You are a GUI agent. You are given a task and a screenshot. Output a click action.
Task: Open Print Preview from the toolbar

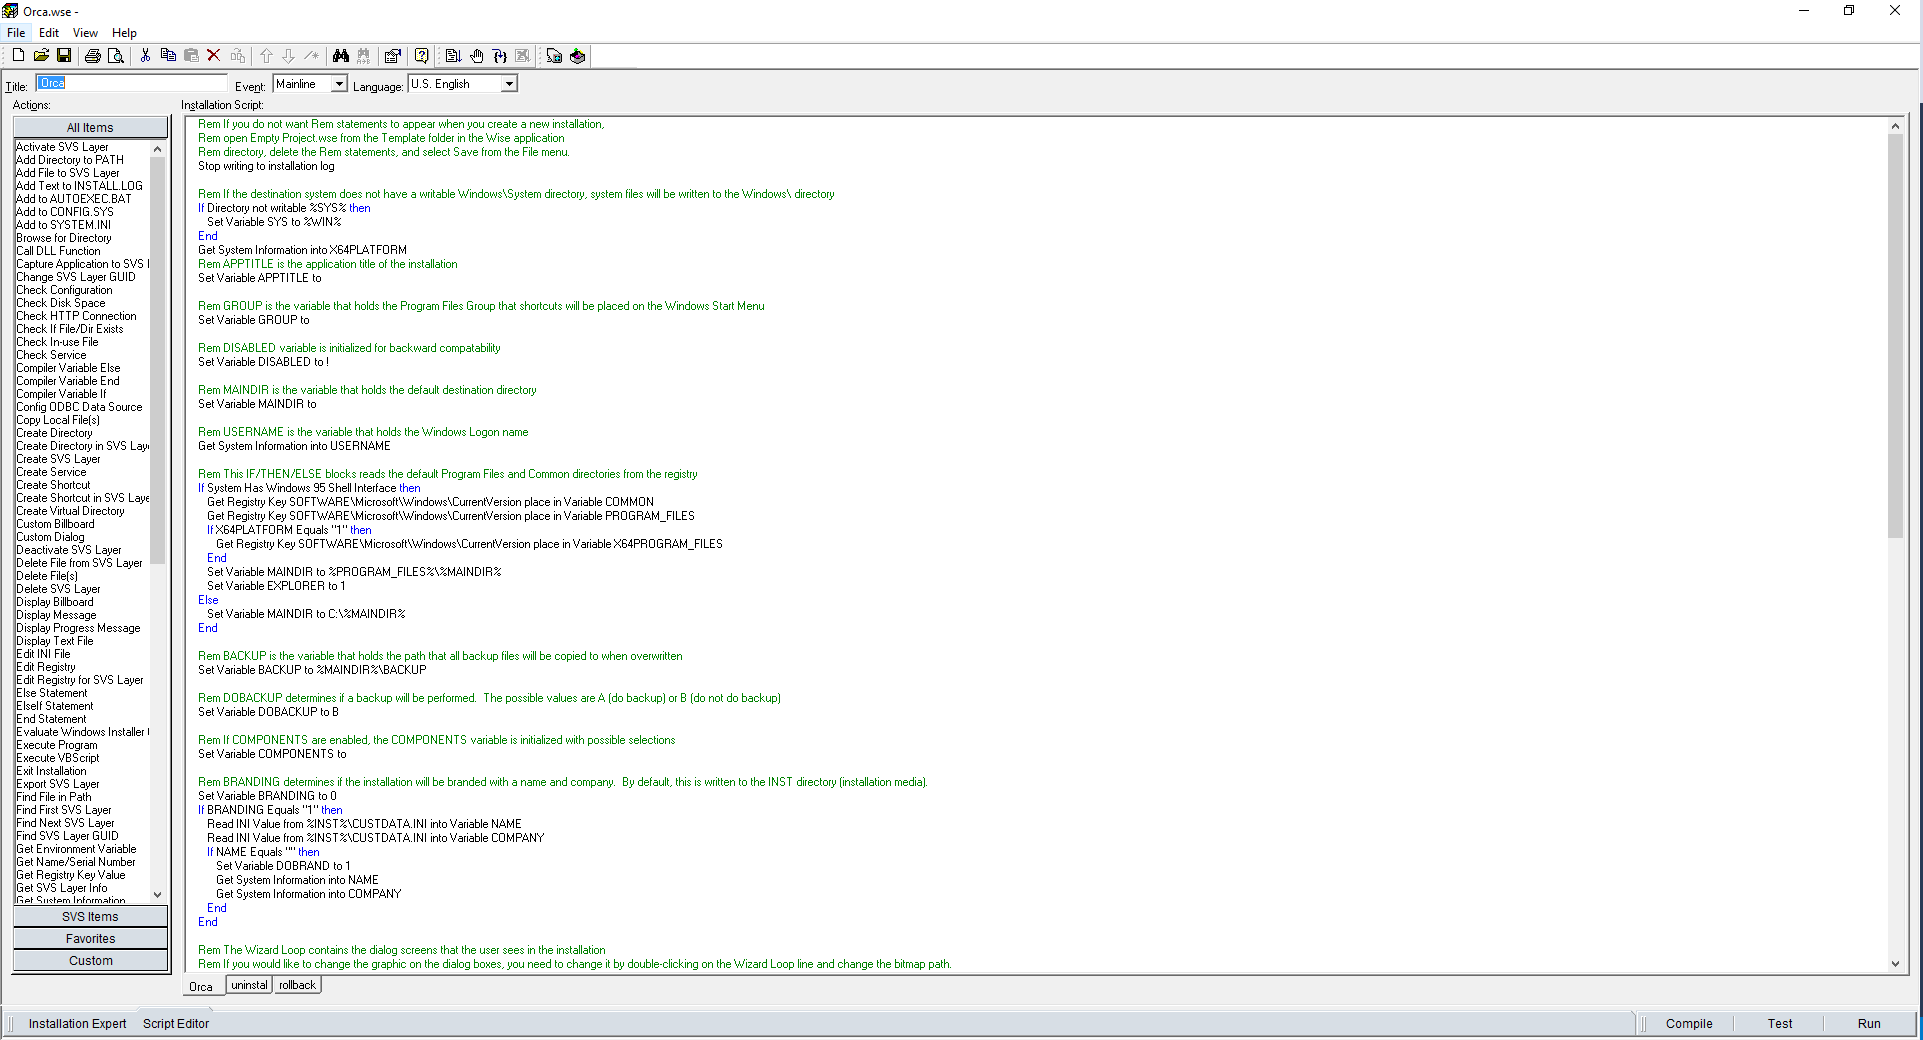116,56
